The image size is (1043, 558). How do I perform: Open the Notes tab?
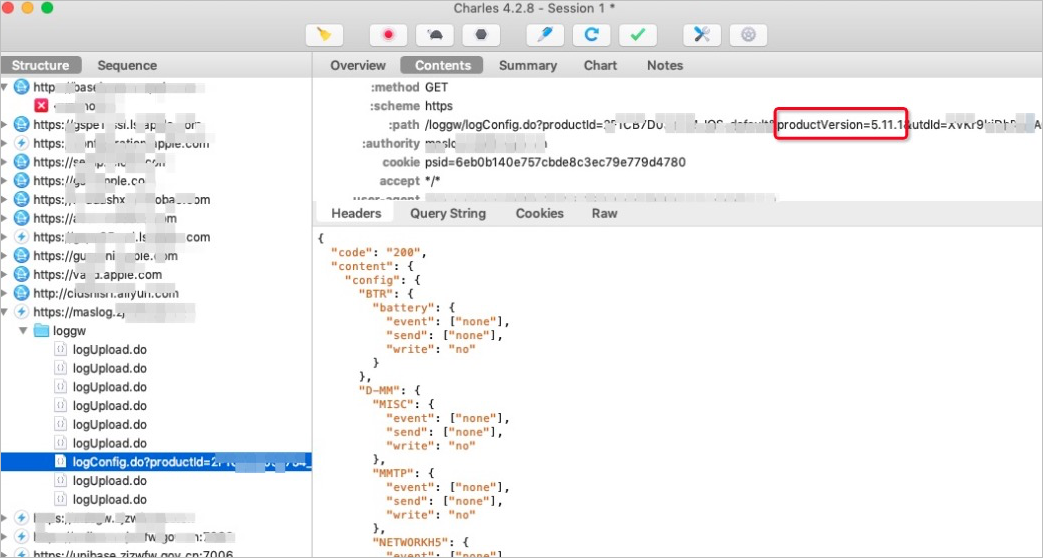[x=665, y=65]
